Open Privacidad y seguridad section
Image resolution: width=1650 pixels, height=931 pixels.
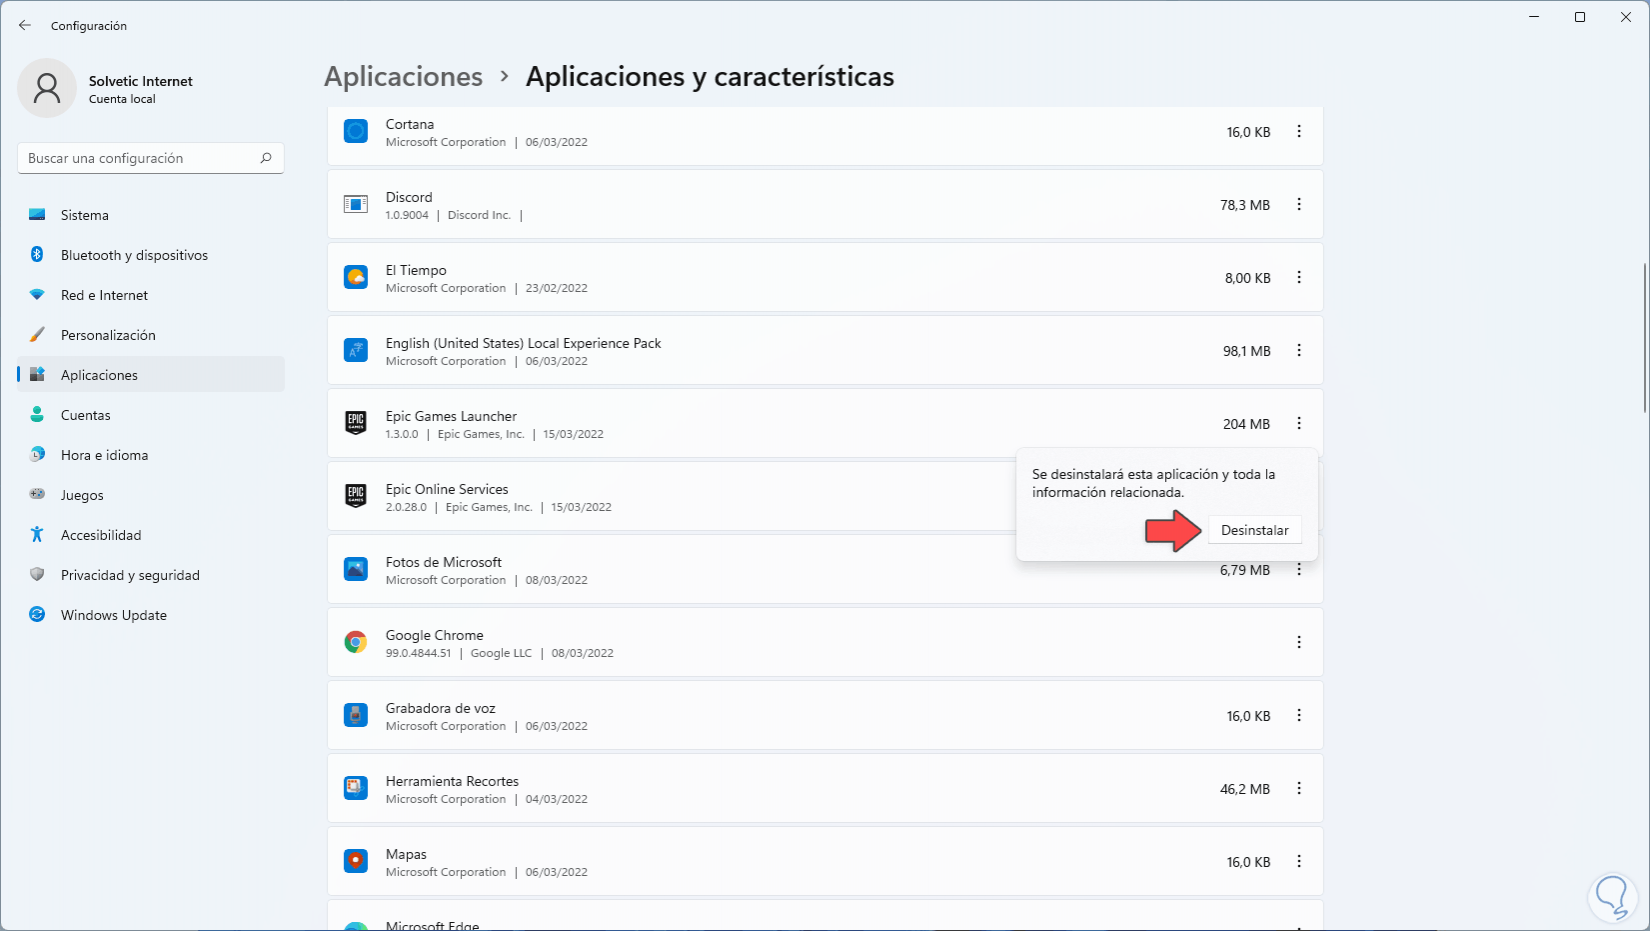[x=151, y=575]
